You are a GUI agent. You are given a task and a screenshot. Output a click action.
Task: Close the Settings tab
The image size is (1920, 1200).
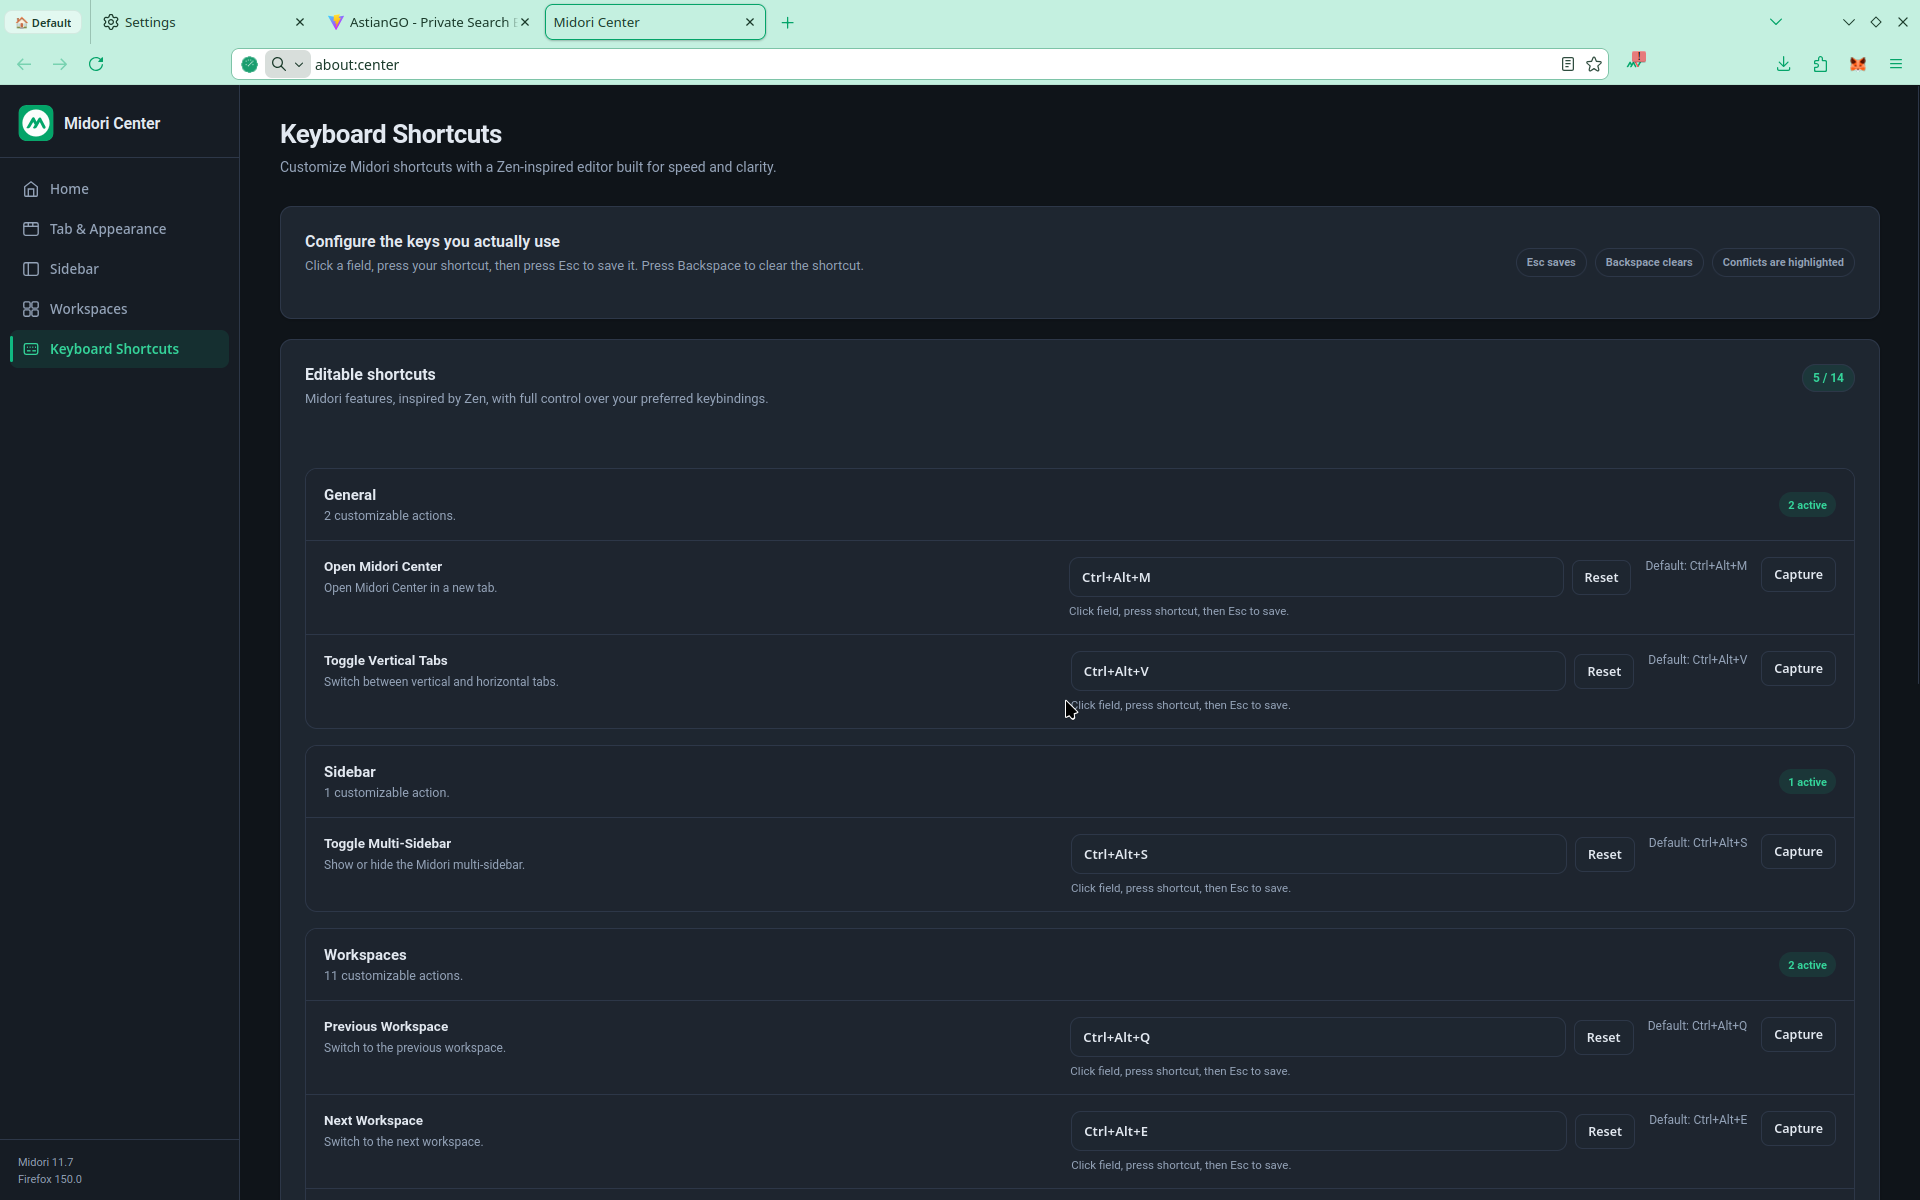click(x=299, y=22)
